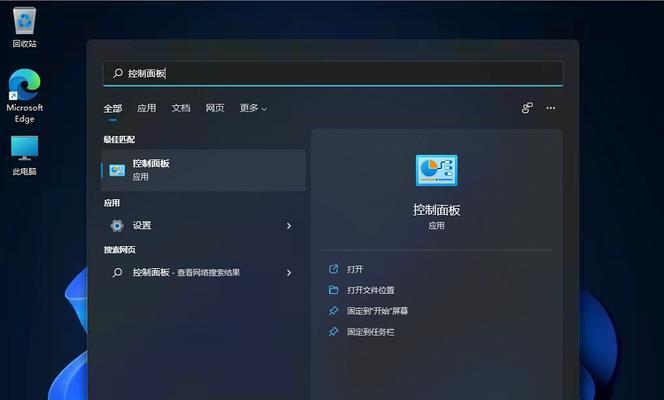The image size is (664, 400).
Task: Click 打开 to open Control Panel
Action: coord(355,269)
